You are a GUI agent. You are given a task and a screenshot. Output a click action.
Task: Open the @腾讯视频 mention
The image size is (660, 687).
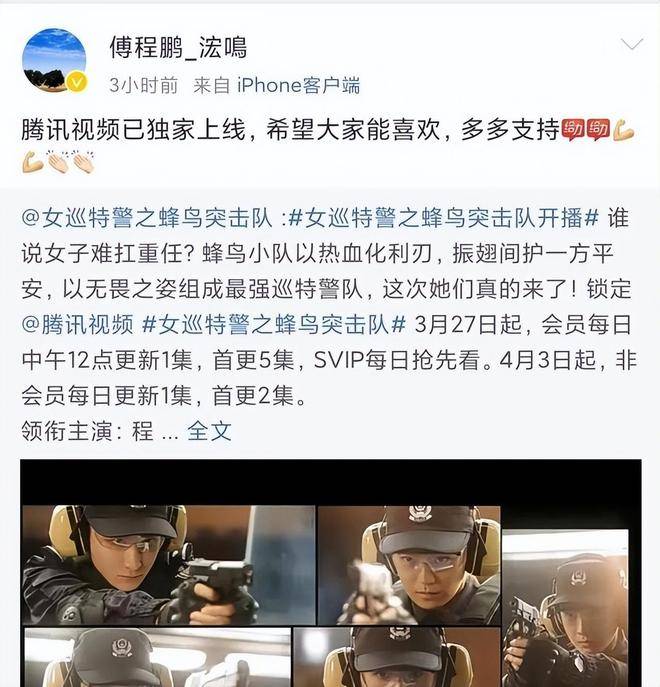coord(77,325)
